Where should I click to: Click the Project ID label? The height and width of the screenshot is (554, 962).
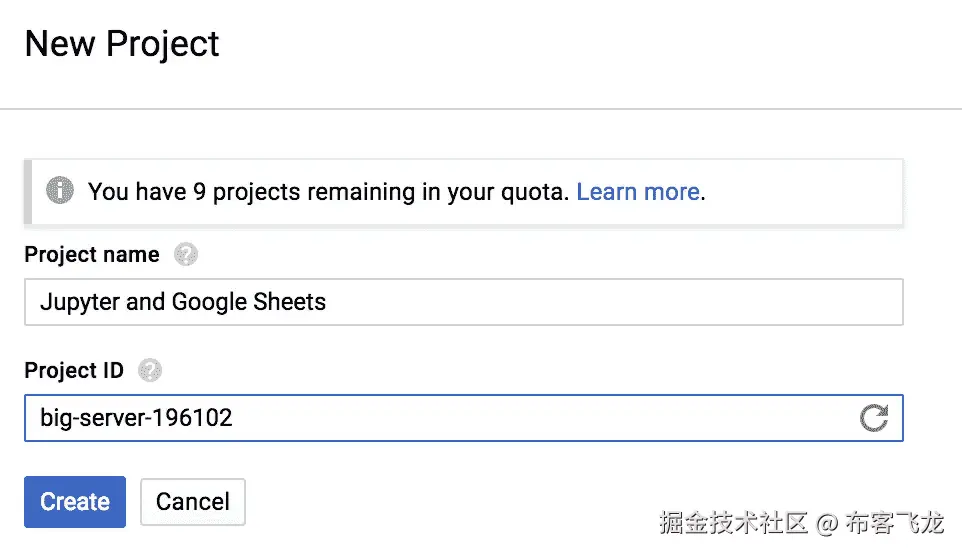(74, 371)
